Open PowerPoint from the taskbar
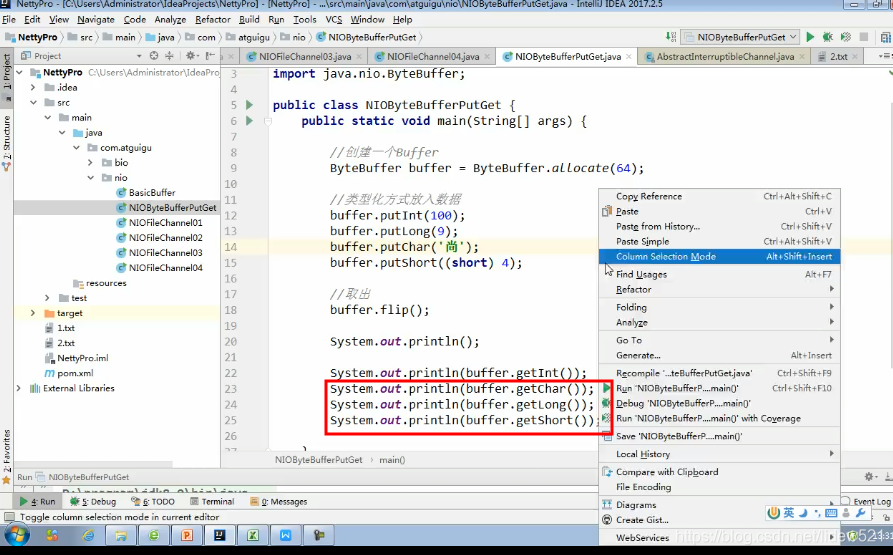893x555 pixels. point(187,535)
